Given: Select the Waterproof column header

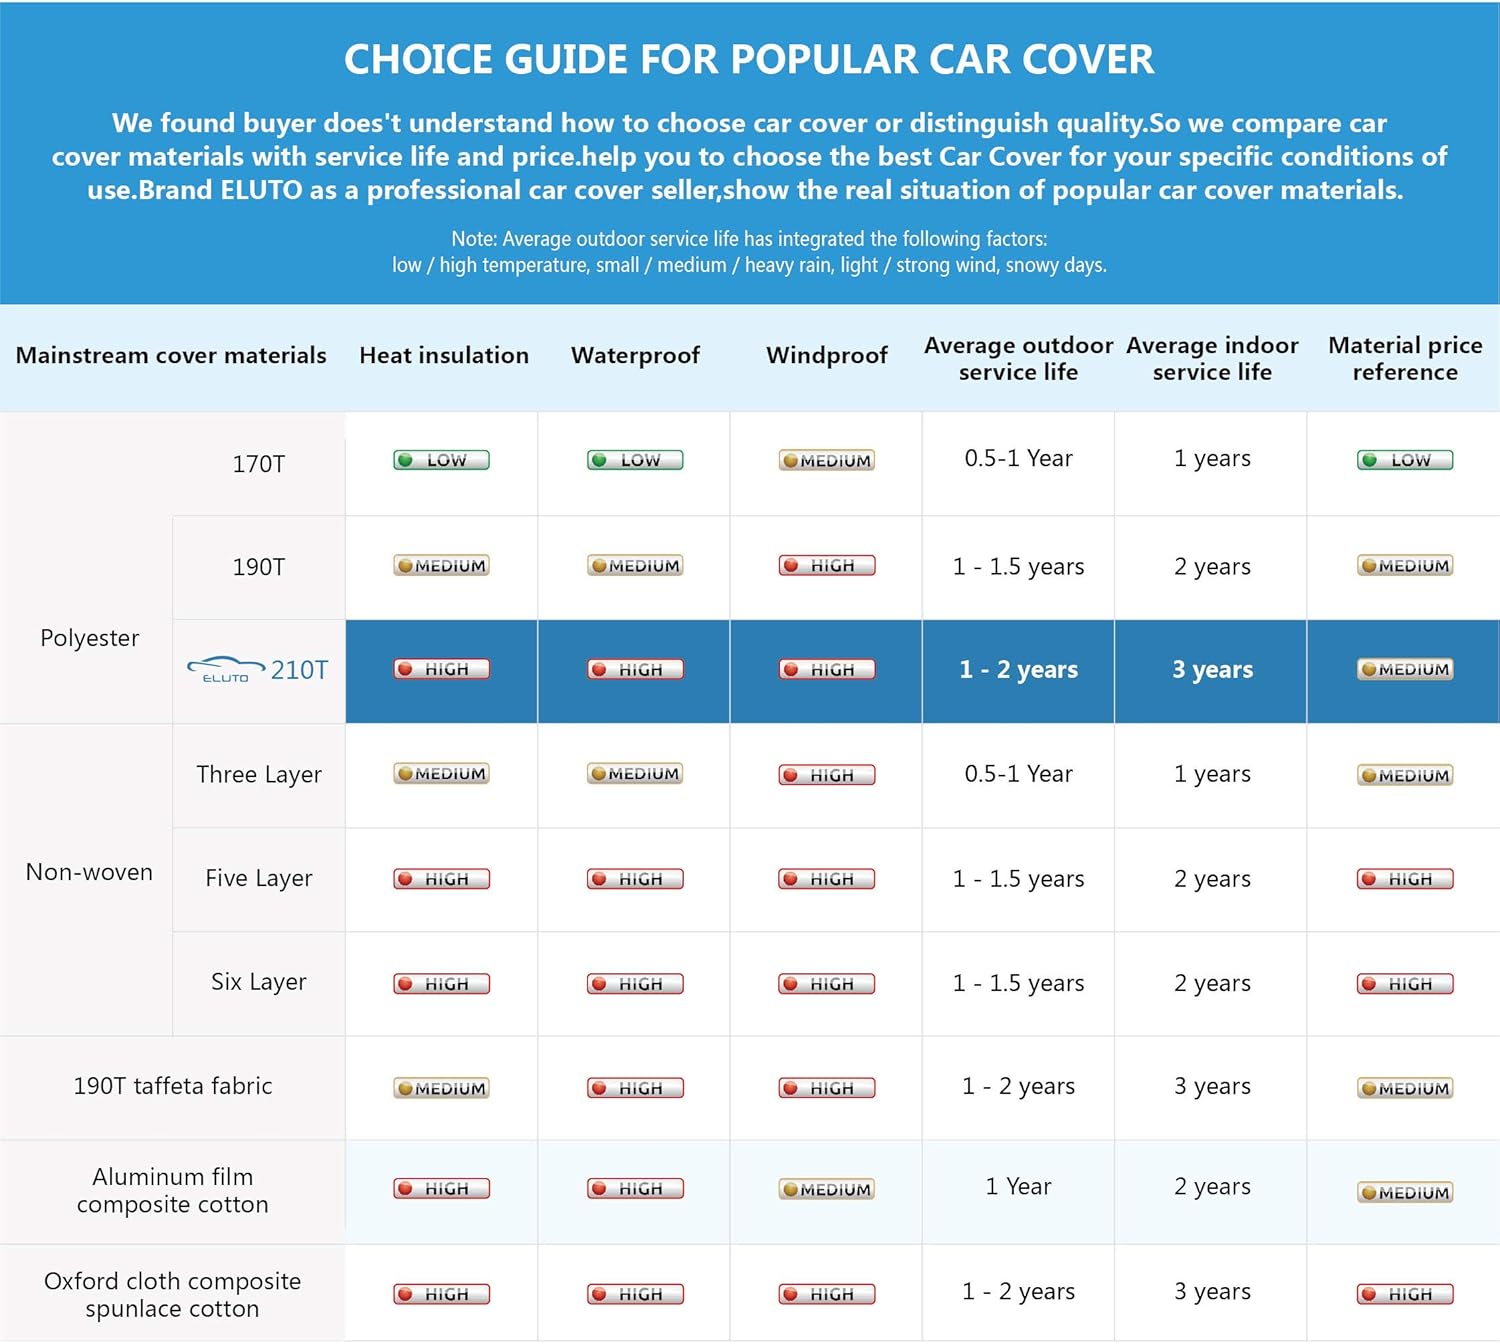Looking at the screenshot, I should pos(635,355).
